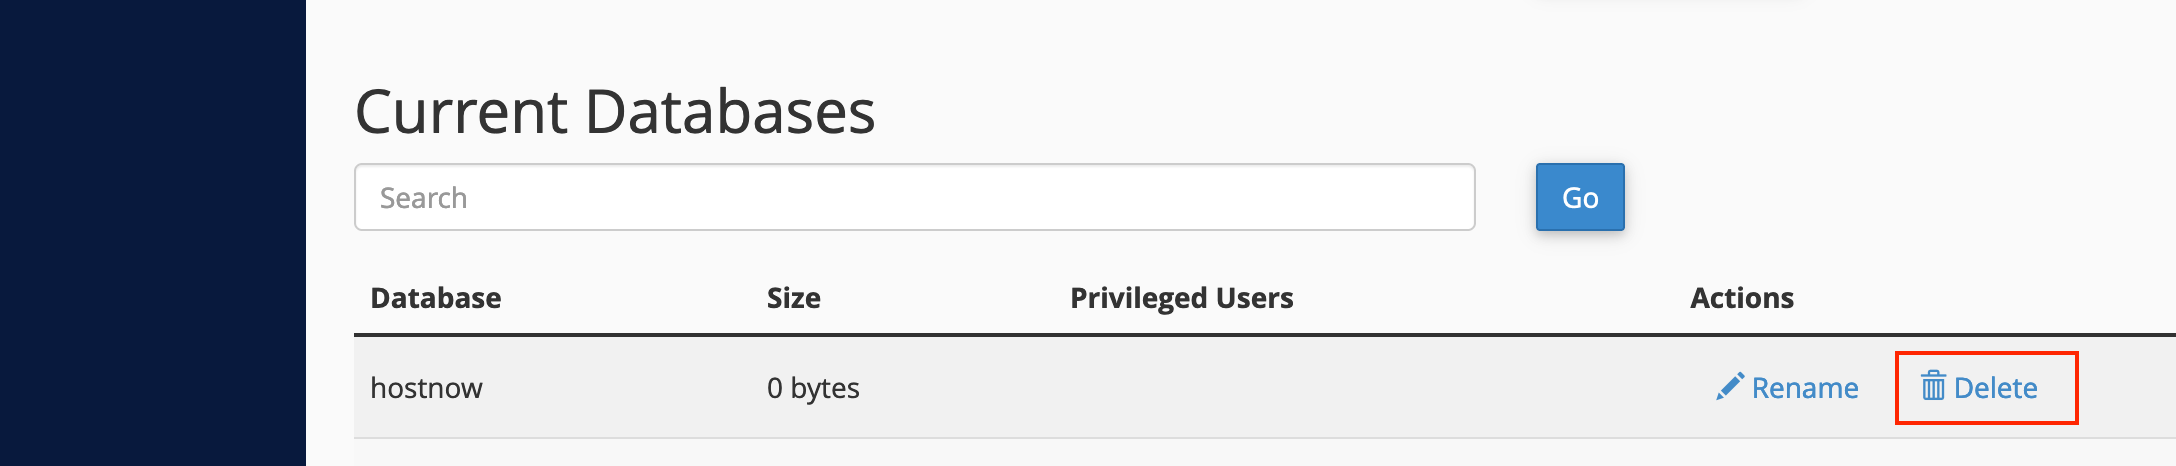Viewport: 2176px width, 466px height.
Task: Click the empty row beneath hostnow
Action: click(x=1264, y=453)
